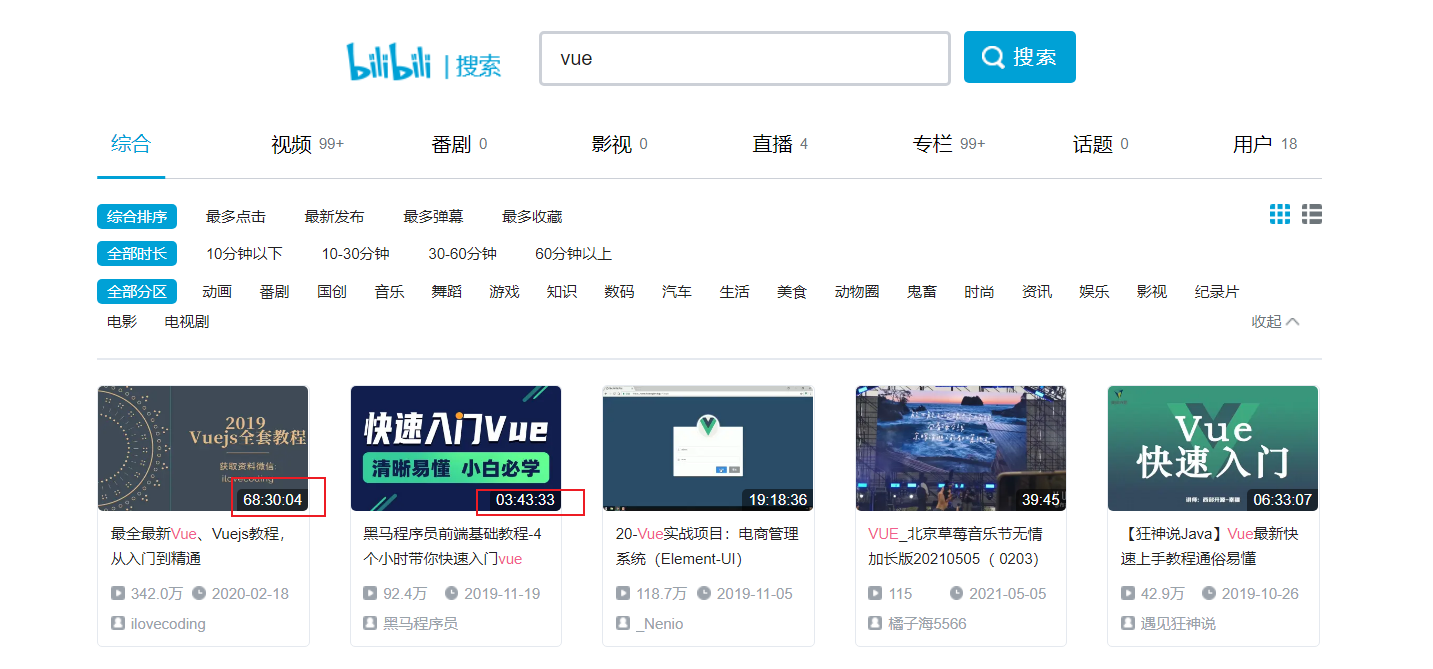Filter by 鬼畜 category
This screenshot has height=669, width=1433.
[x=922, y=292]
